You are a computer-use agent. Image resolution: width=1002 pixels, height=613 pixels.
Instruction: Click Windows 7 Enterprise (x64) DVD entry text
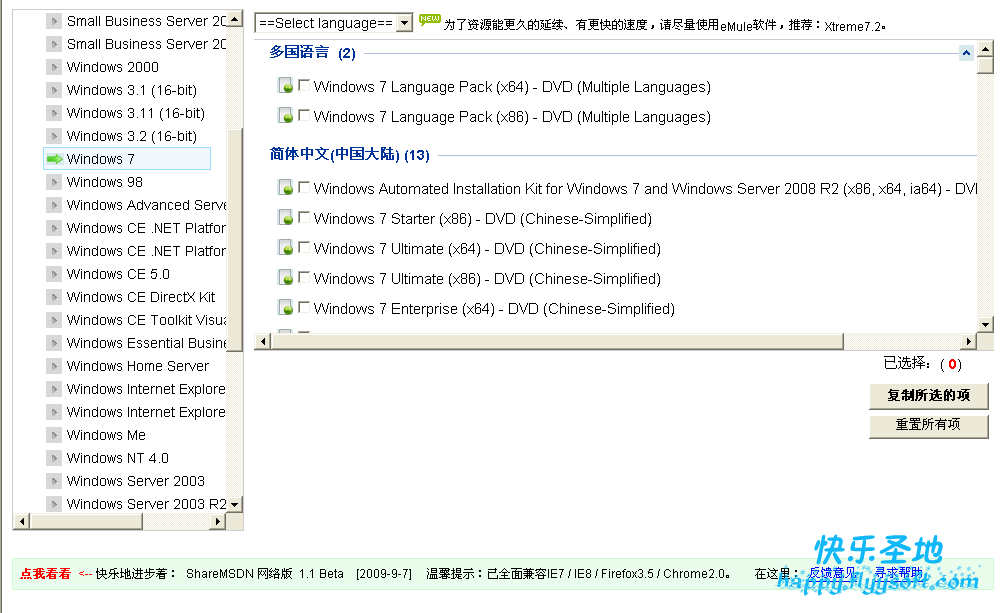click(x=494, y=309)
